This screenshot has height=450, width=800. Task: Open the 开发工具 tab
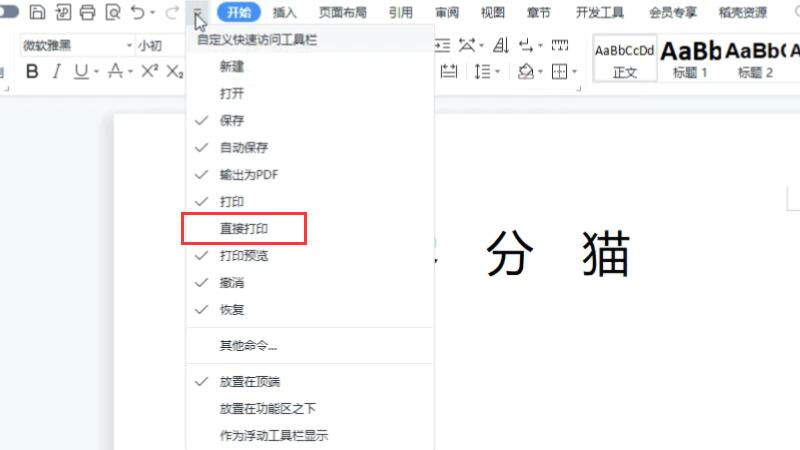(x=599, y=12)
